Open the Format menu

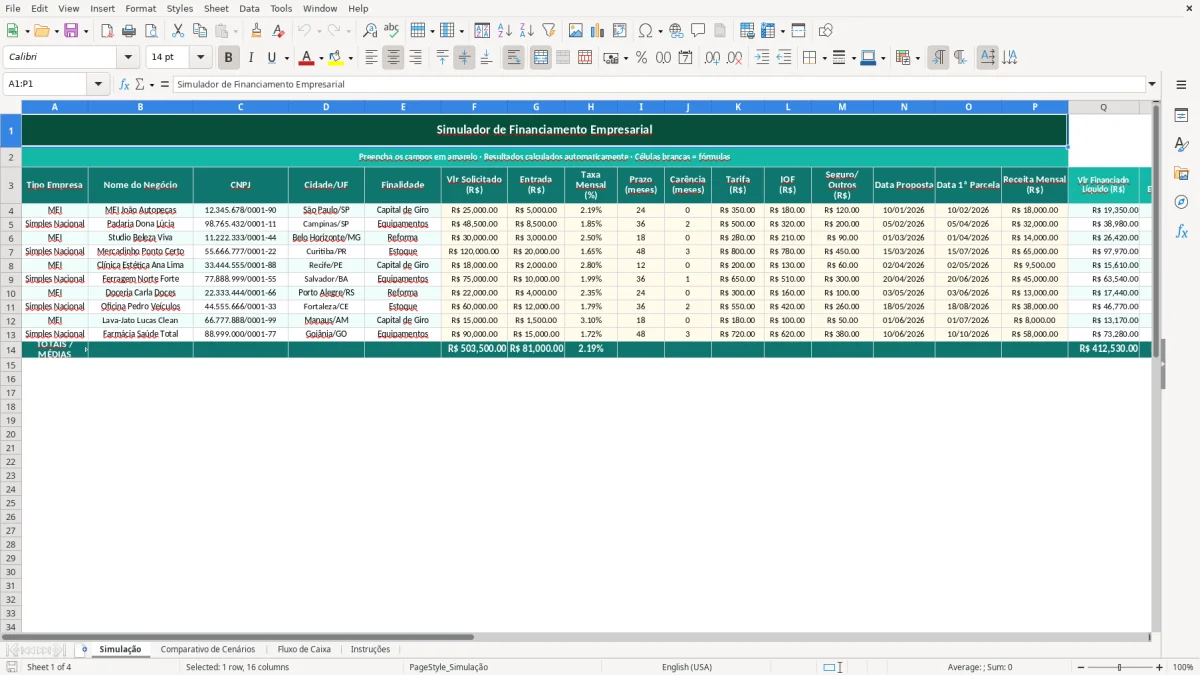(140, 8)
